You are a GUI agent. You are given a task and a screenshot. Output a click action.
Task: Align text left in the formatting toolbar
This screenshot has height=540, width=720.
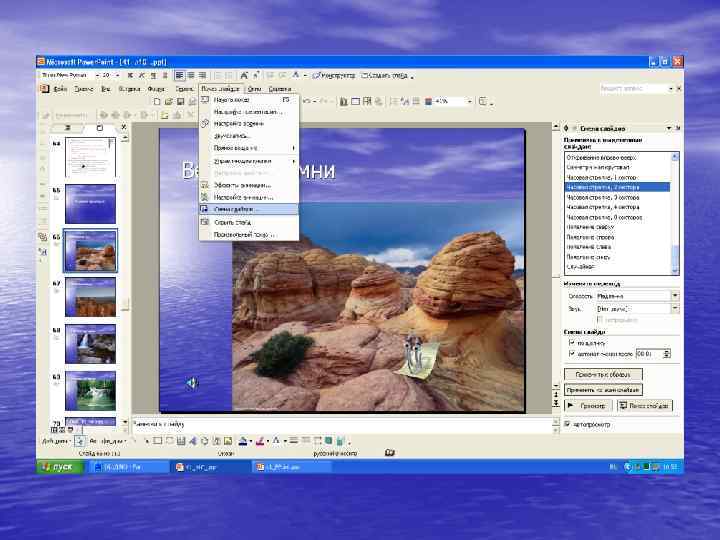pyautogui.click(x=180, y=75)
